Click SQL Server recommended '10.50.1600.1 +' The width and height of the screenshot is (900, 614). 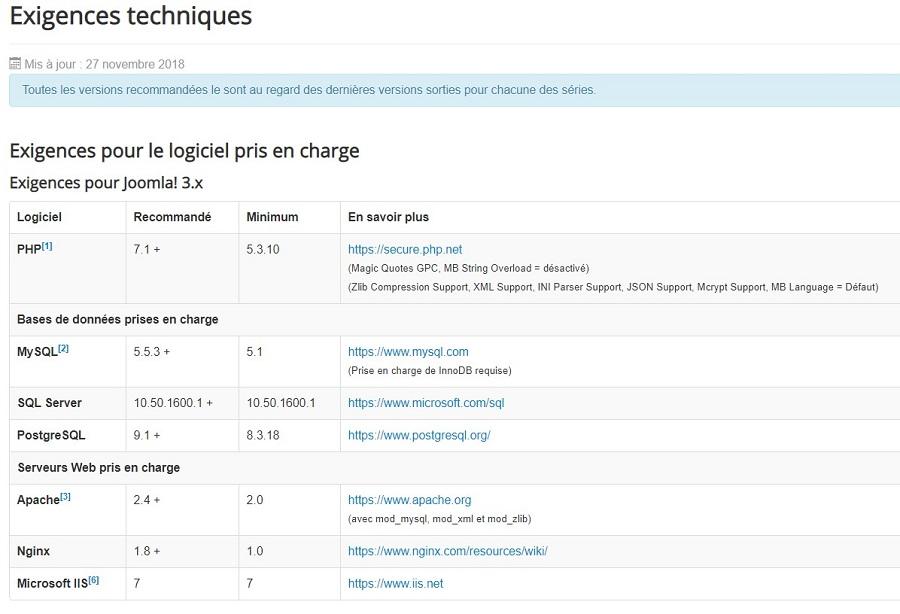point(173,403)
